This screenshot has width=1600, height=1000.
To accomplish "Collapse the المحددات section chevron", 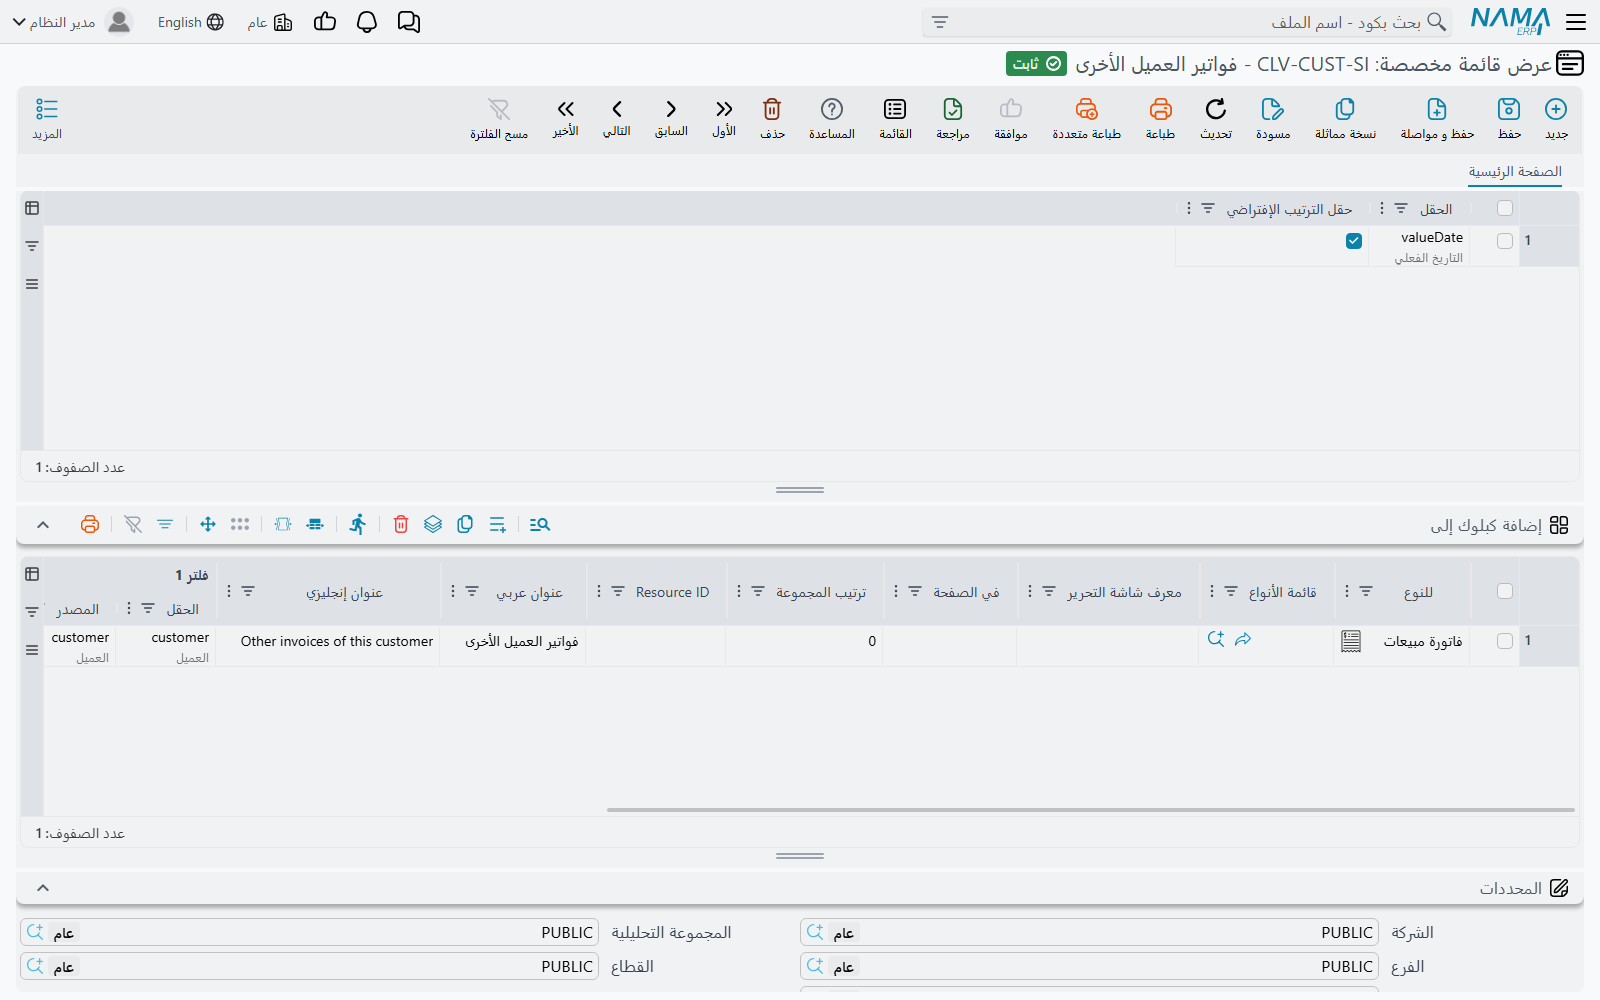I will tap(43, 888).
